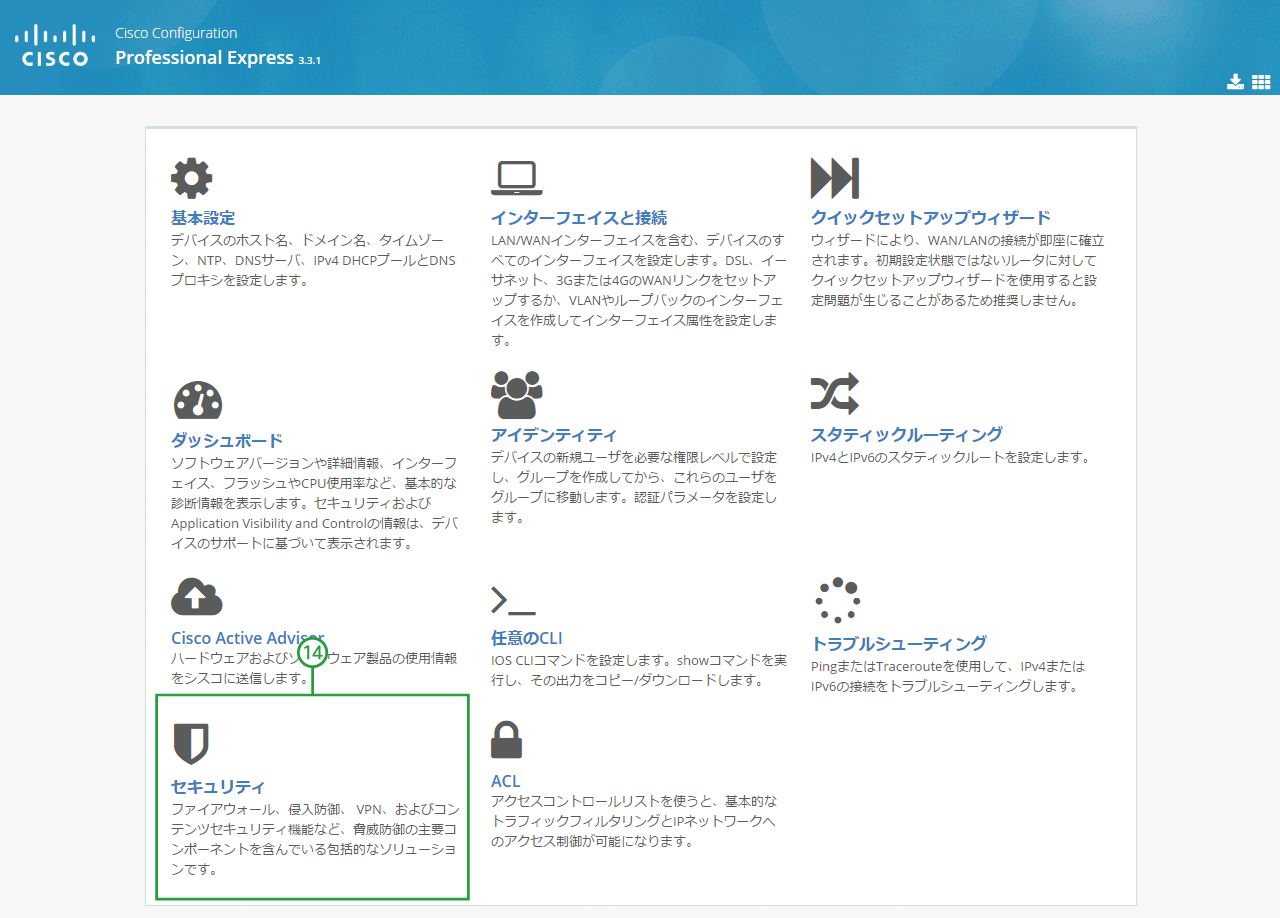Click the ダッシュボード description paragraph
Viewport: 1280px width, 918px height.
pos(315,503)
